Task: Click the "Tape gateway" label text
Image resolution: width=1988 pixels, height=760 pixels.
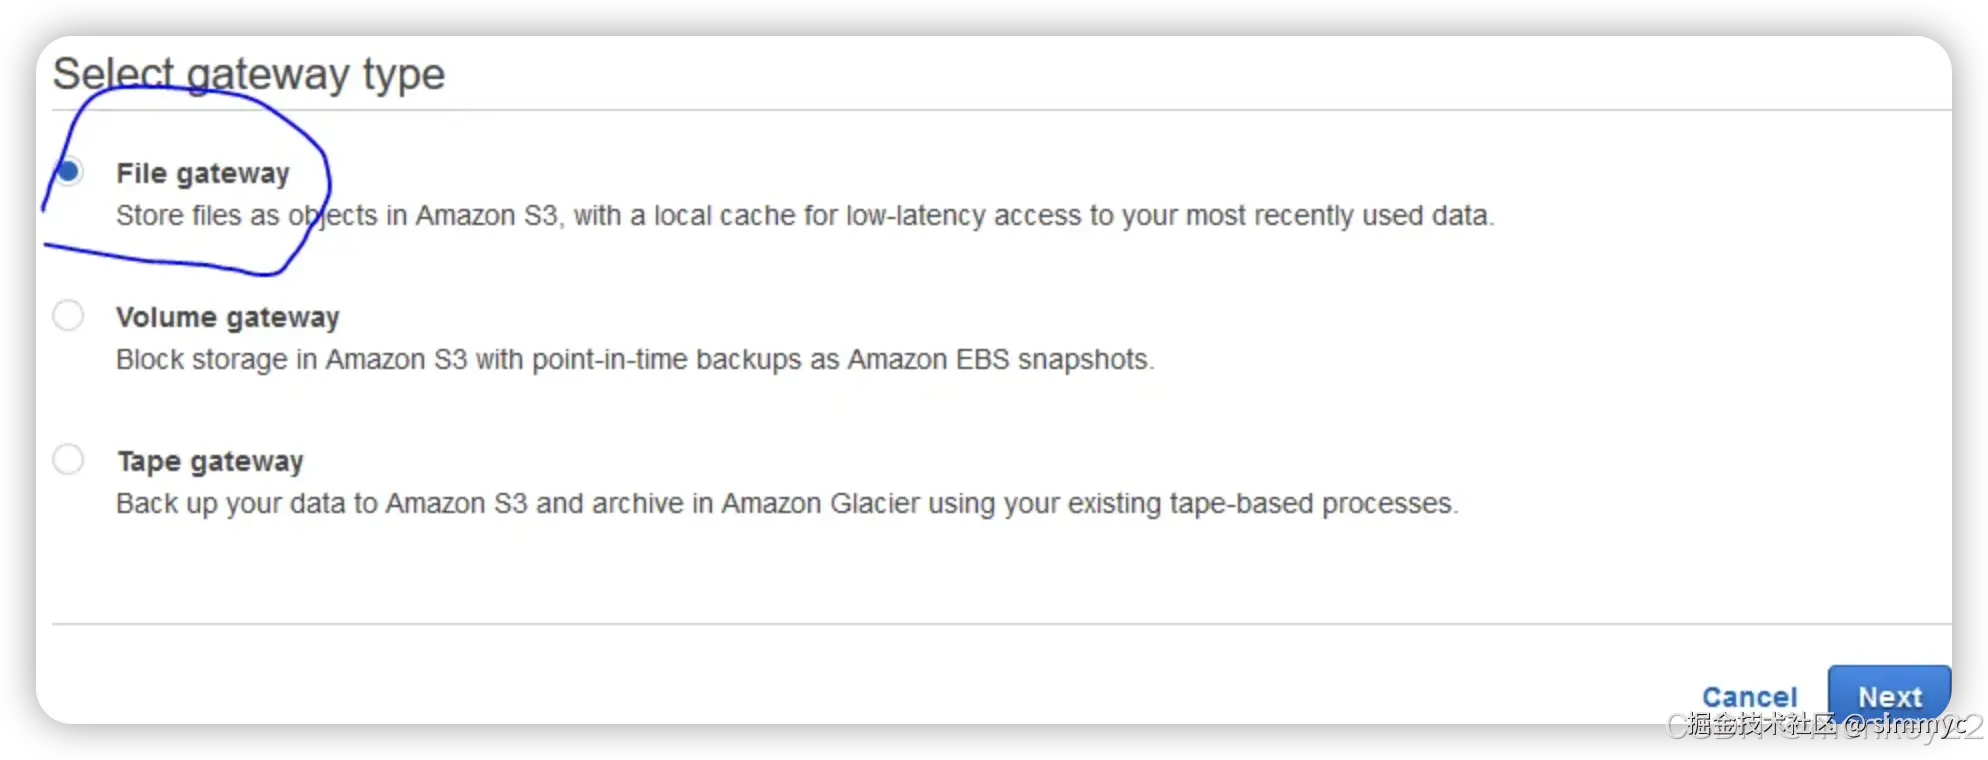Action: click(210, 461)
